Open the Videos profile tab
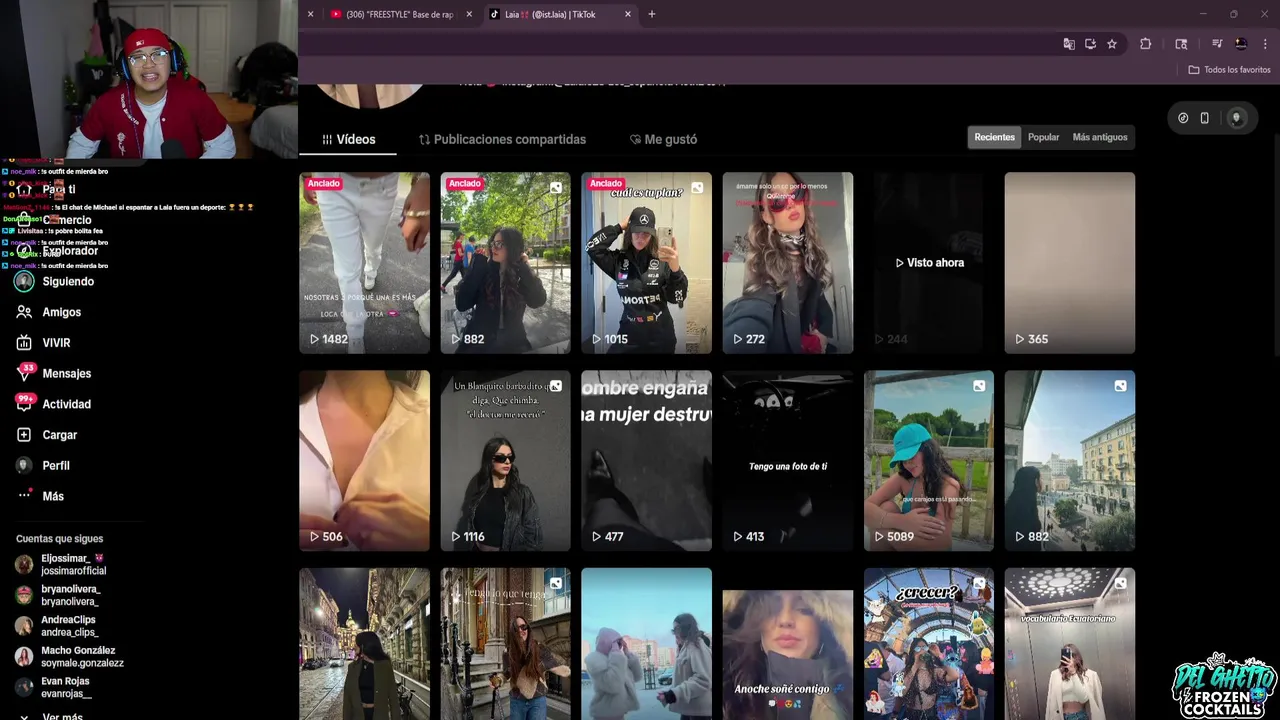 pos(348,140)
